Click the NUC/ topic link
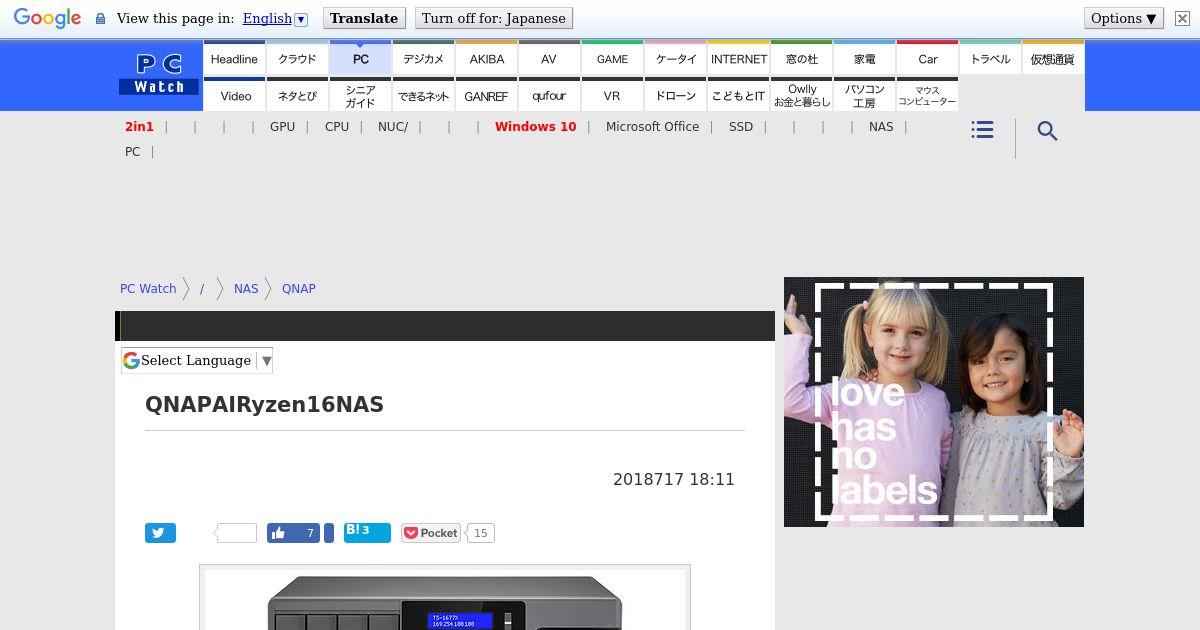This screenshot has width=1200, height=630. [x=393, y=127]
